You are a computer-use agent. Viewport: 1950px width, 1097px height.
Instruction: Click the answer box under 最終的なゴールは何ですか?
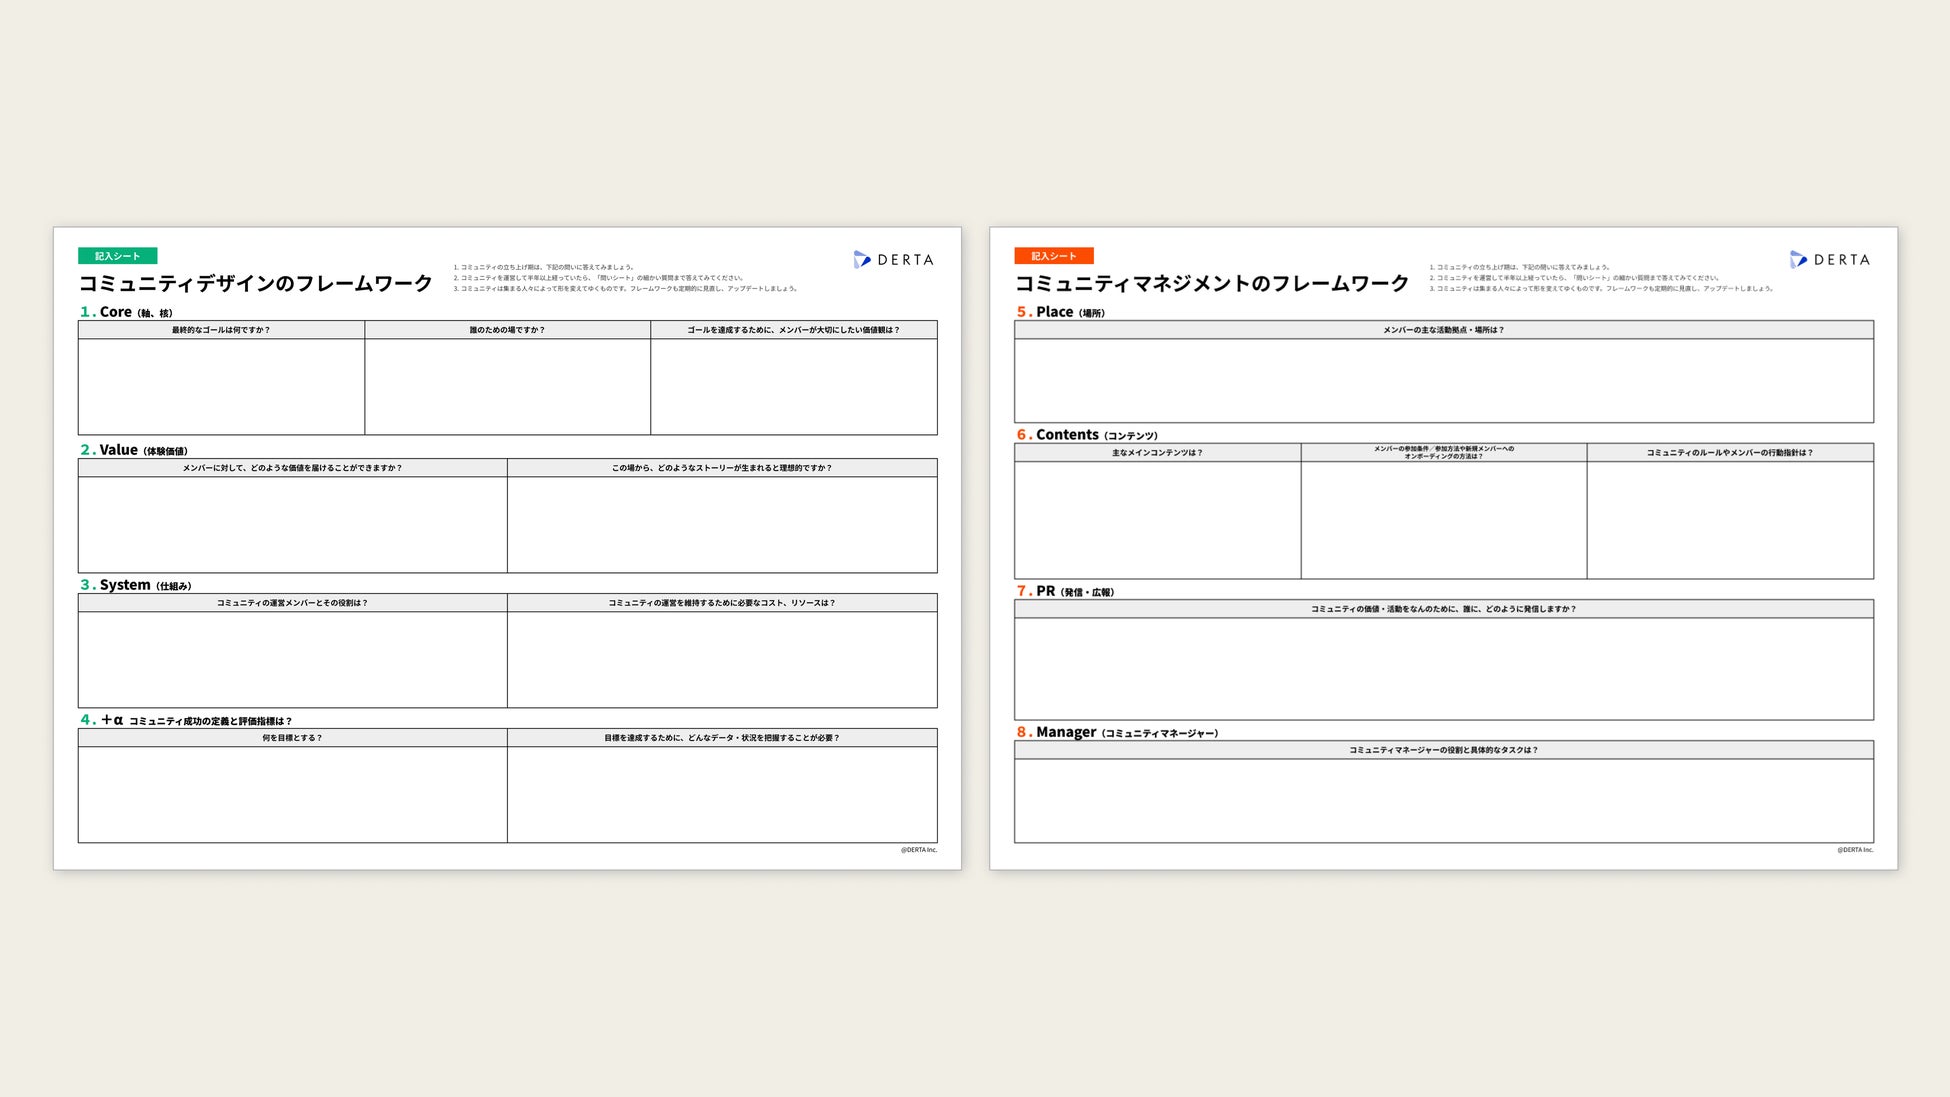pyautogui.click(x=221, y=386)
